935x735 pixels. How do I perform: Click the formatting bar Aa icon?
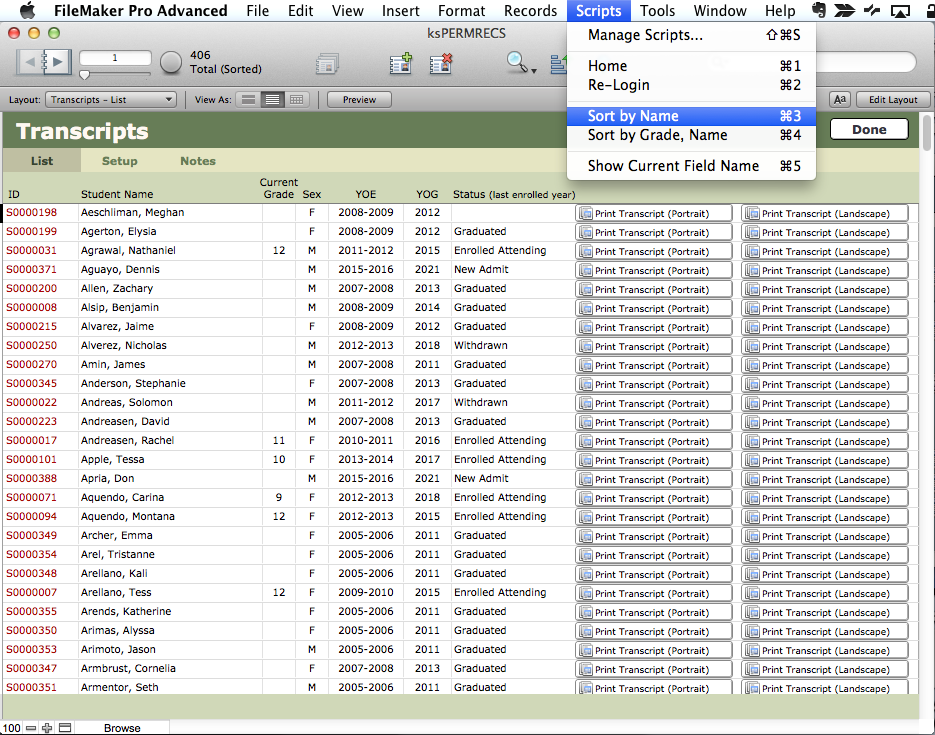(839, 99)
